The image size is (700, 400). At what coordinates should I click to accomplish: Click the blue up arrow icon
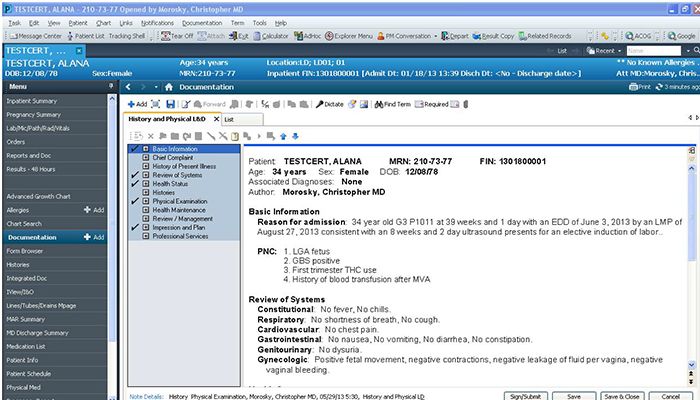[283, 135]
